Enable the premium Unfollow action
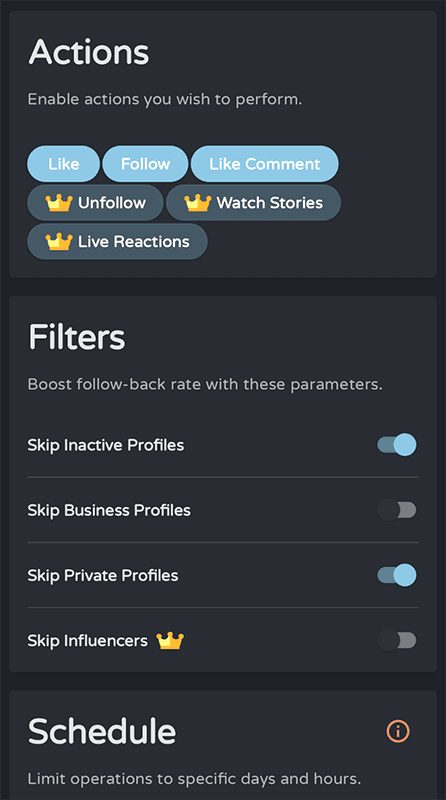This screenshot has width=446, height=800. pos(95,203)
